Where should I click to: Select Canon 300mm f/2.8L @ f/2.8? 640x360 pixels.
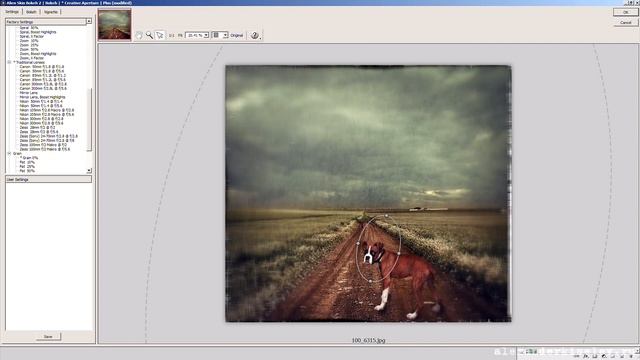point(43,84)
